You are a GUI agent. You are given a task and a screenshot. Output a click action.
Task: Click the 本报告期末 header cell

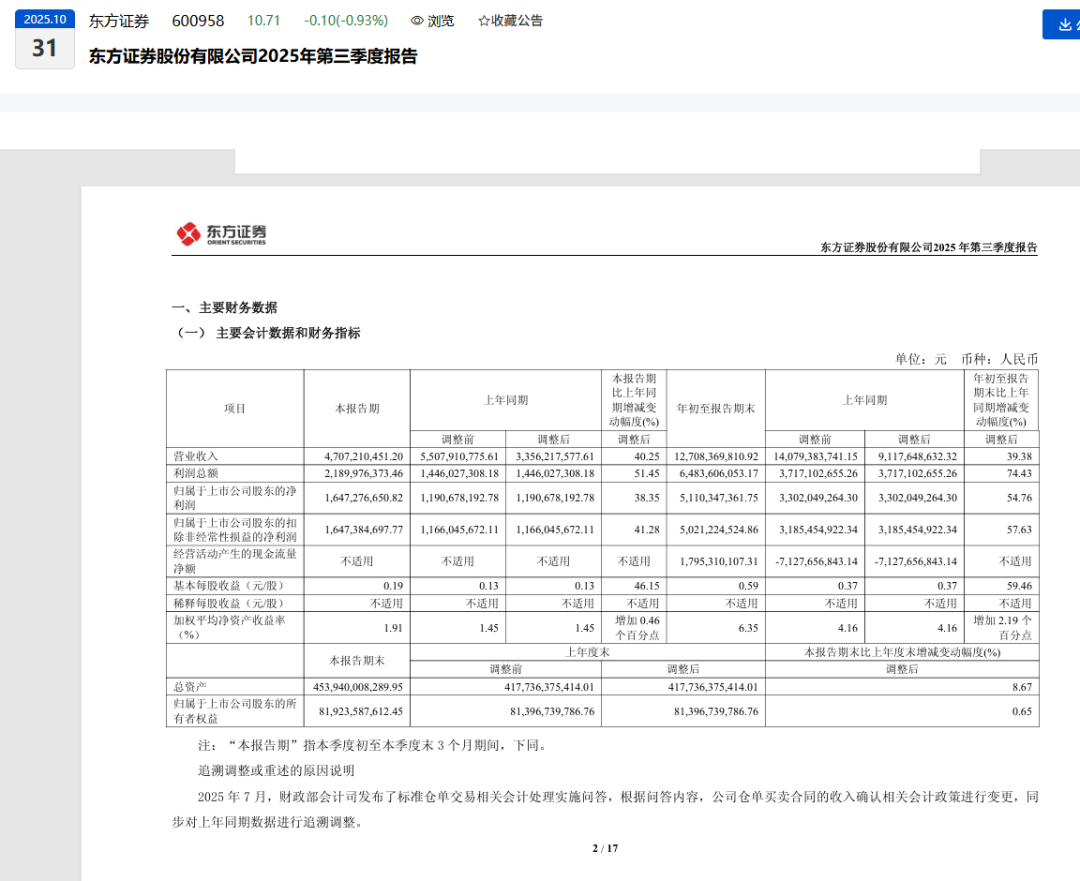pos(357,661)
